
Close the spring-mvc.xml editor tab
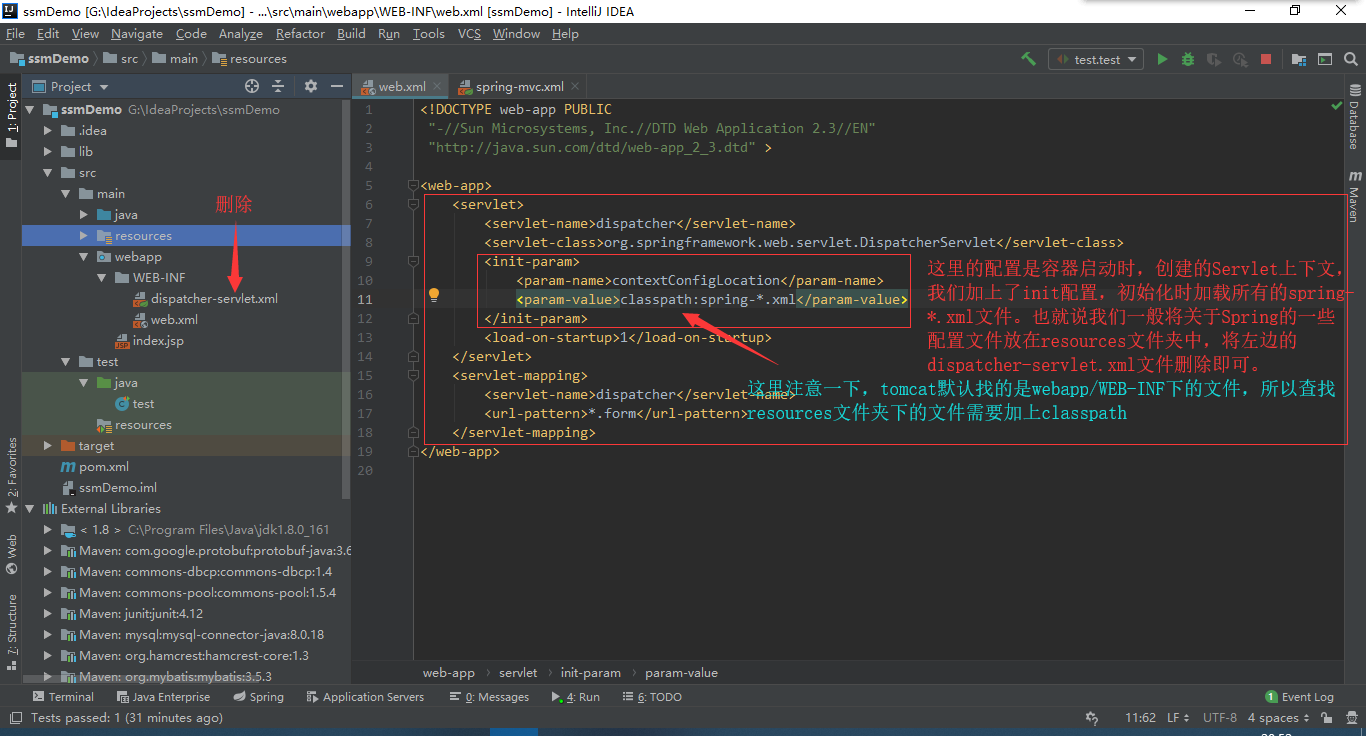[575, 87]
